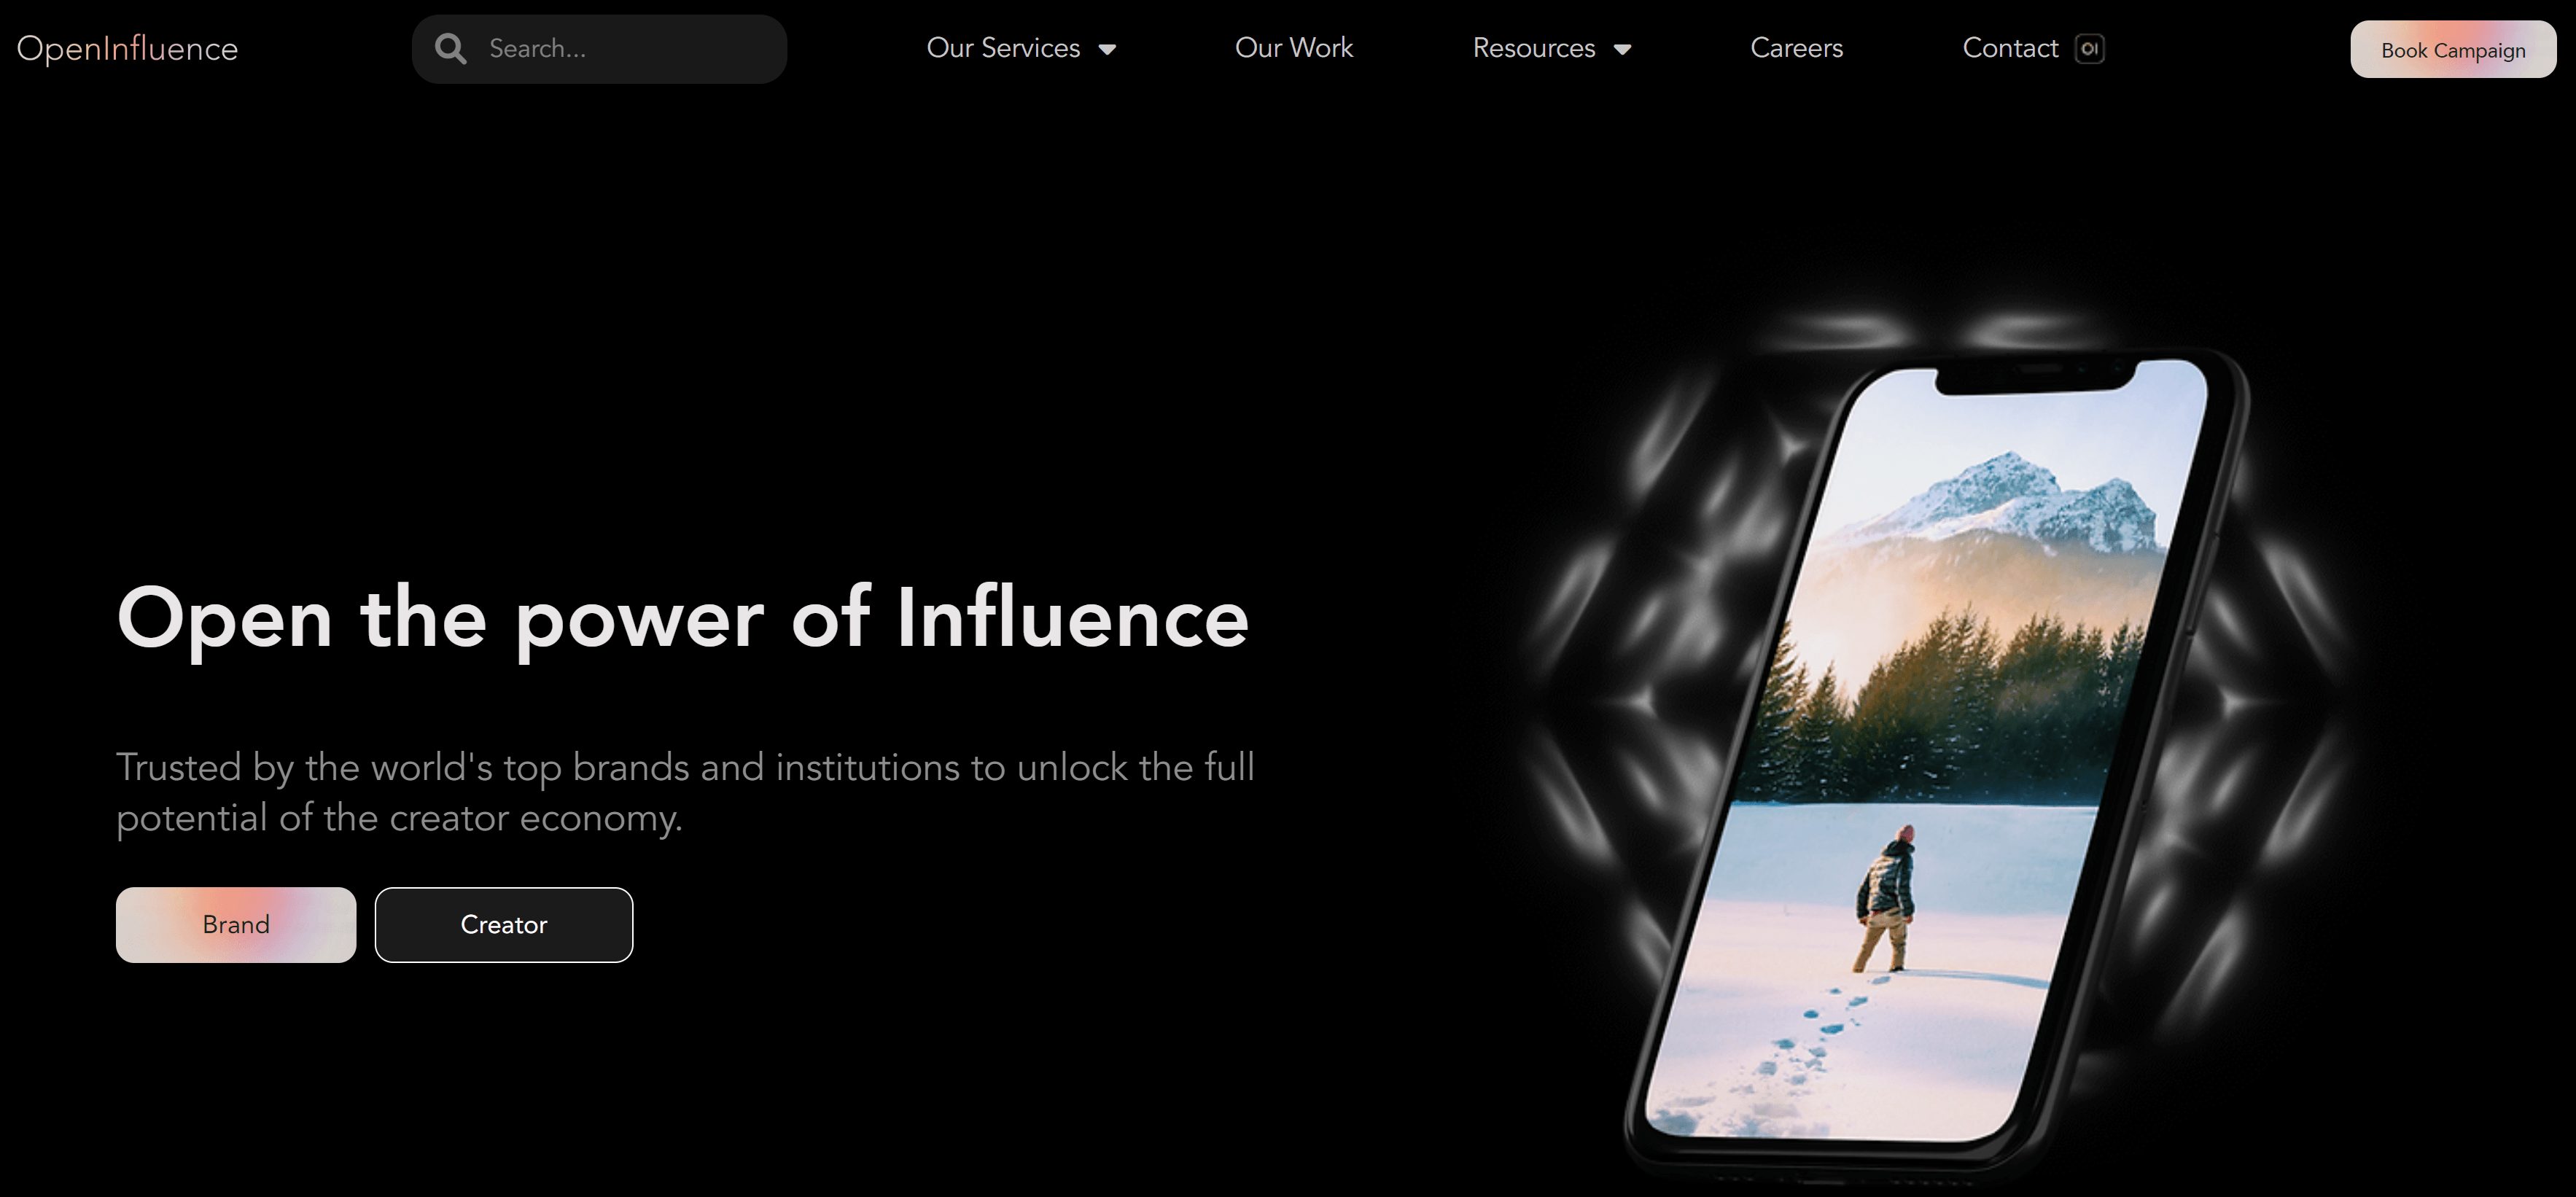The width and height of the screenshot is (2576, 1197).
Task: Open the Careers page
Action: [1796, 48]
